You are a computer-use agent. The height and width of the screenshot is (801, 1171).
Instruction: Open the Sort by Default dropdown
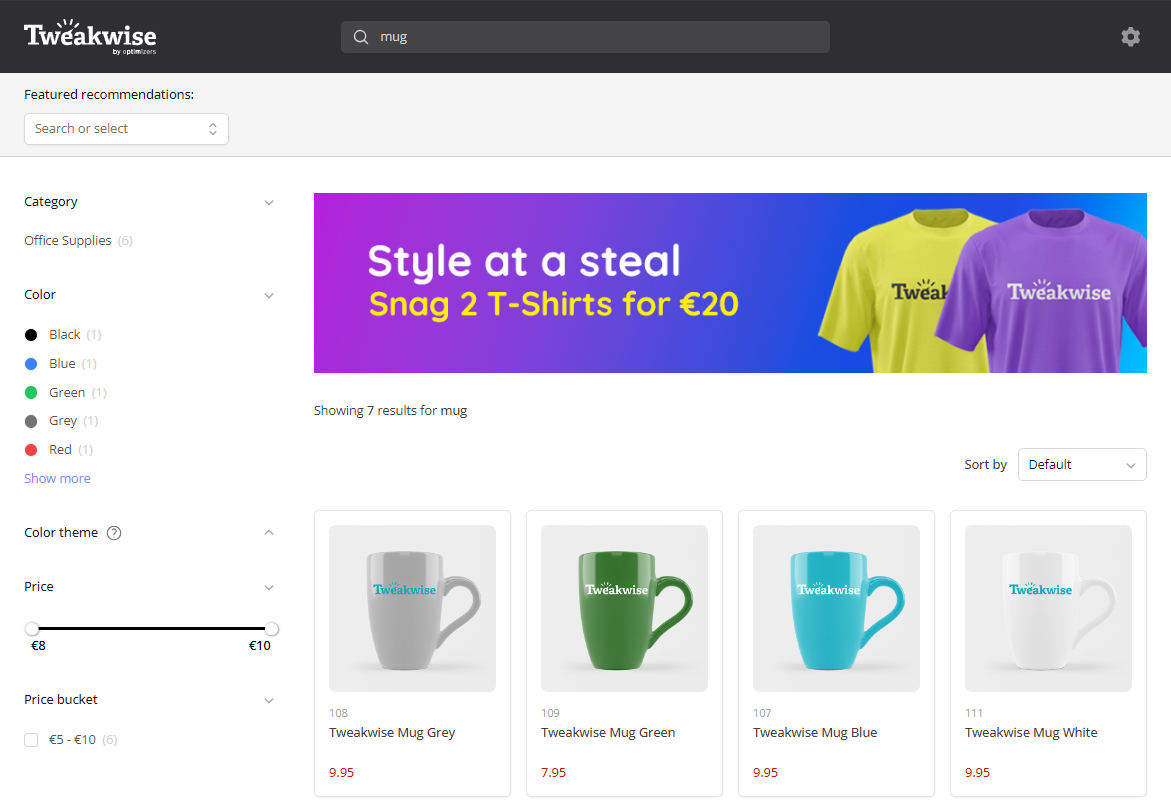tap(1081, 464)
